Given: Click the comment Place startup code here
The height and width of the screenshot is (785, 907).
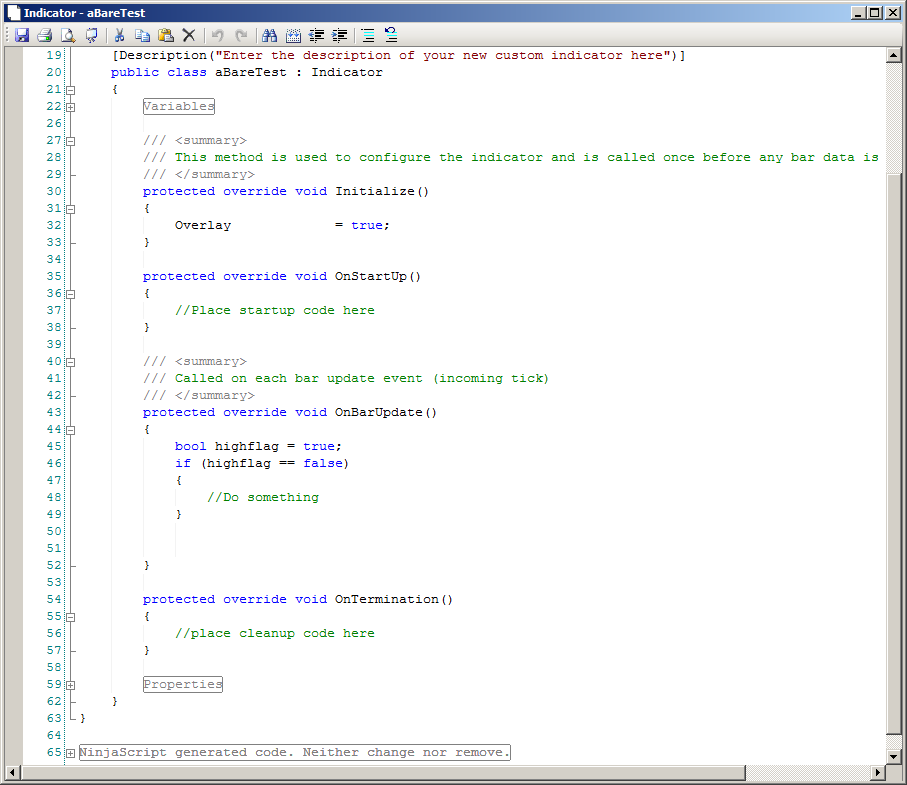Looking at the screenshot, I should coord(275,311).
